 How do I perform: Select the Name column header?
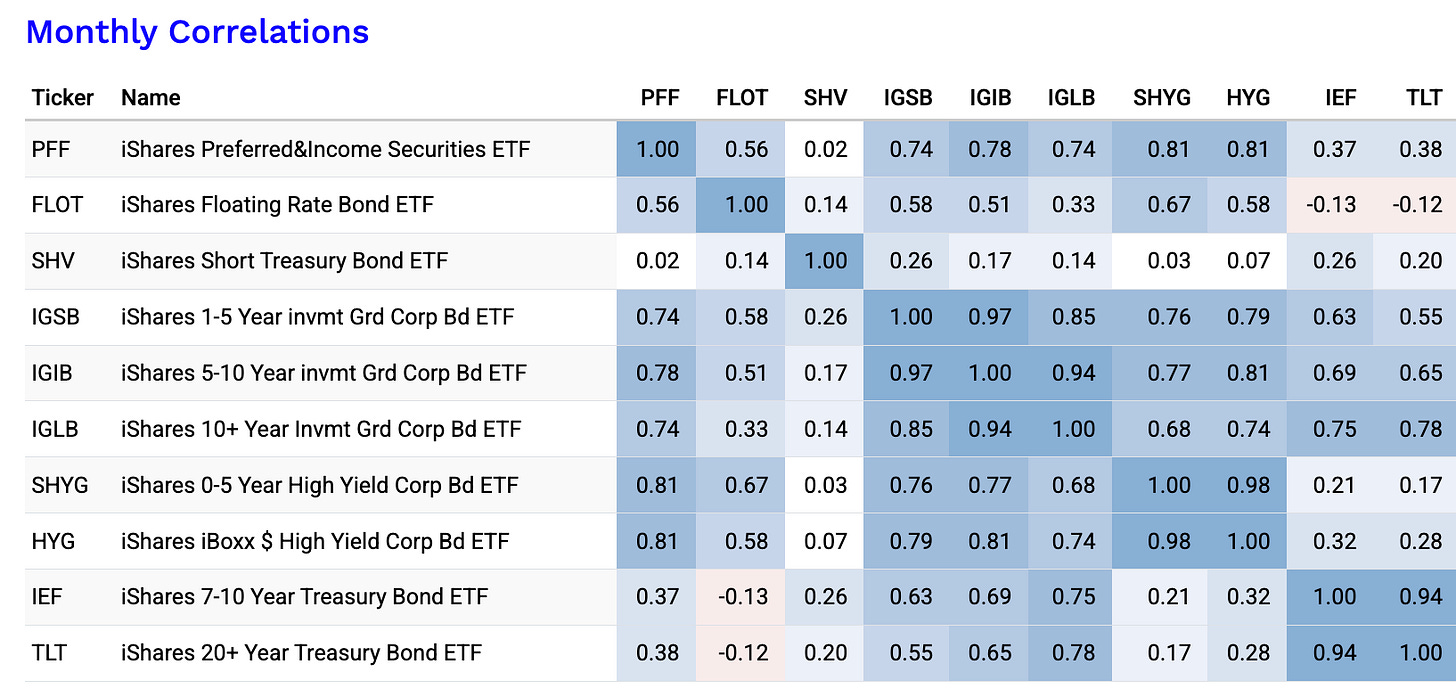pos(150,97)
